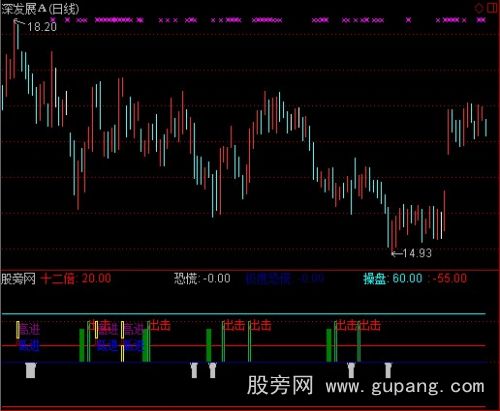Click the 股旁网 indicator name label
This screenshot has width=500, height=411.
(x=18, y=279)
